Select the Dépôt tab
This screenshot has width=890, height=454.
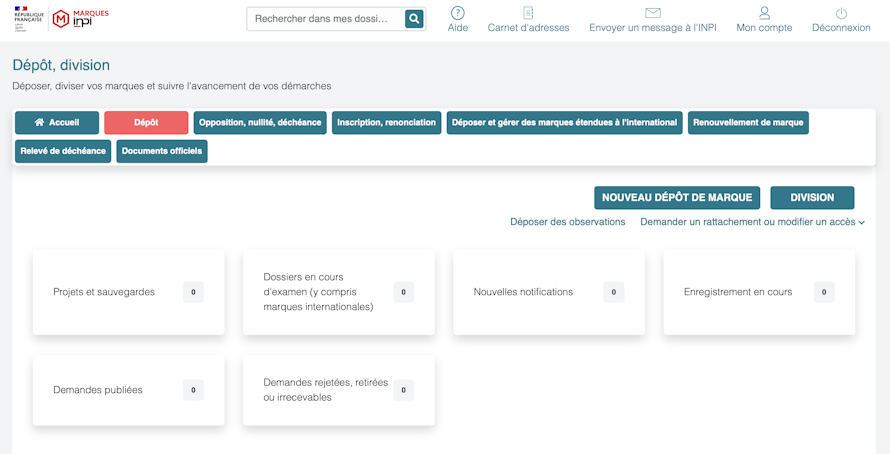pos(146,123)
